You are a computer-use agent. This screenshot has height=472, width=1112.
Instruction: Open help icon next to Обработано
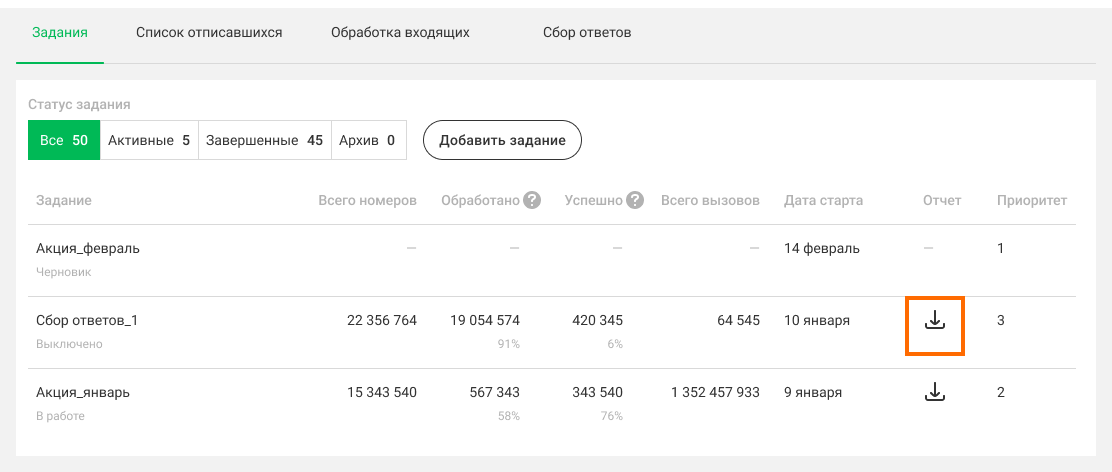tap(532, 201)
